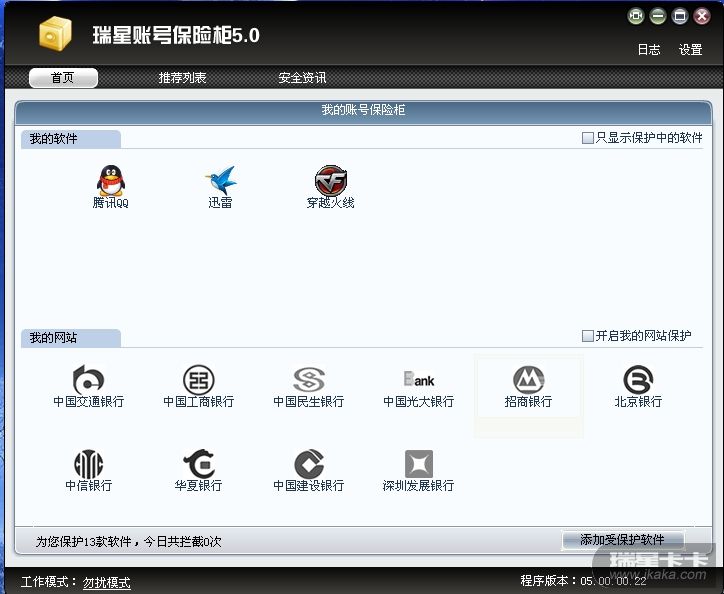Open the 中国光大银行 Bank icon

[x=419, y=379]
